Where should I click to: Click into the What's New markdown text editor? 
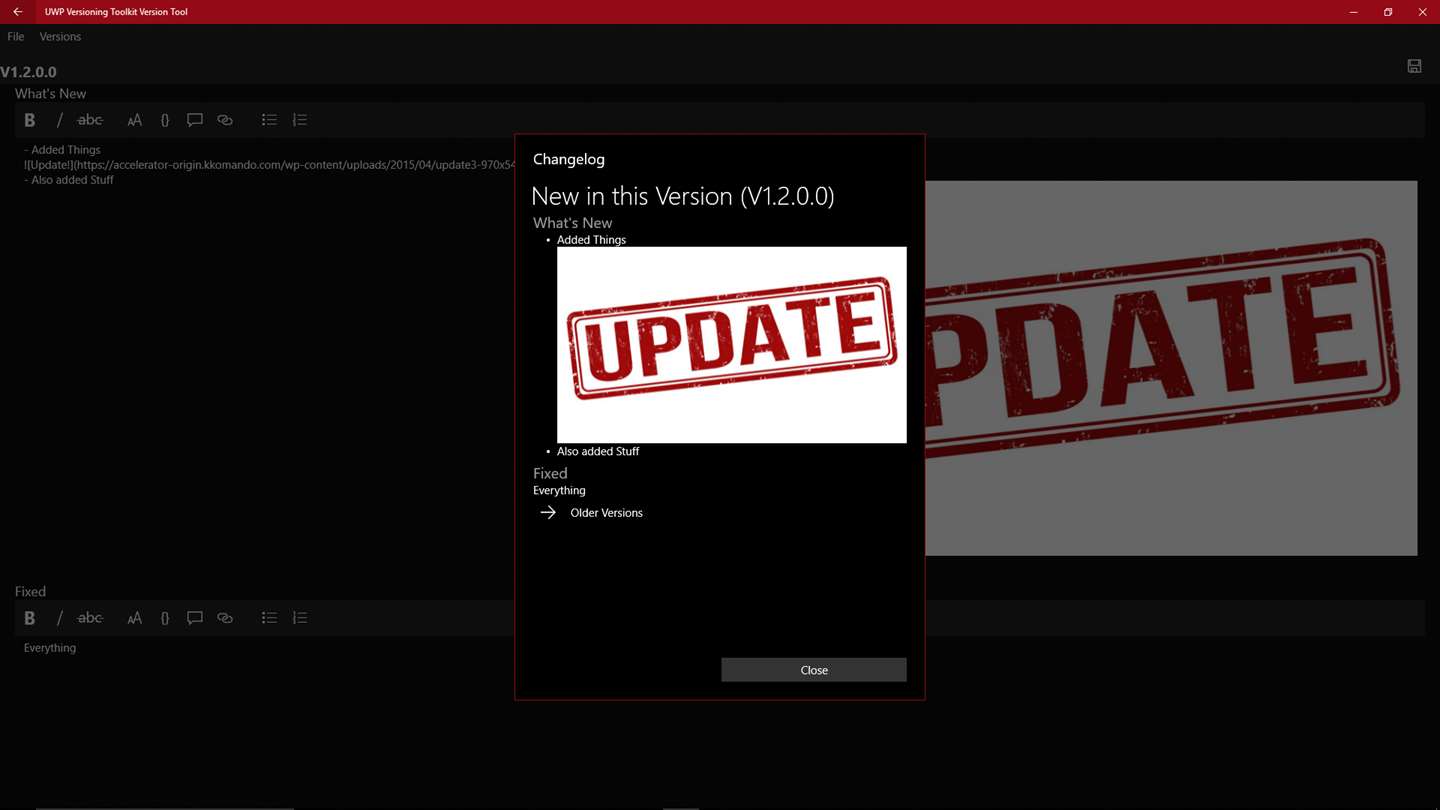(265, 360)
